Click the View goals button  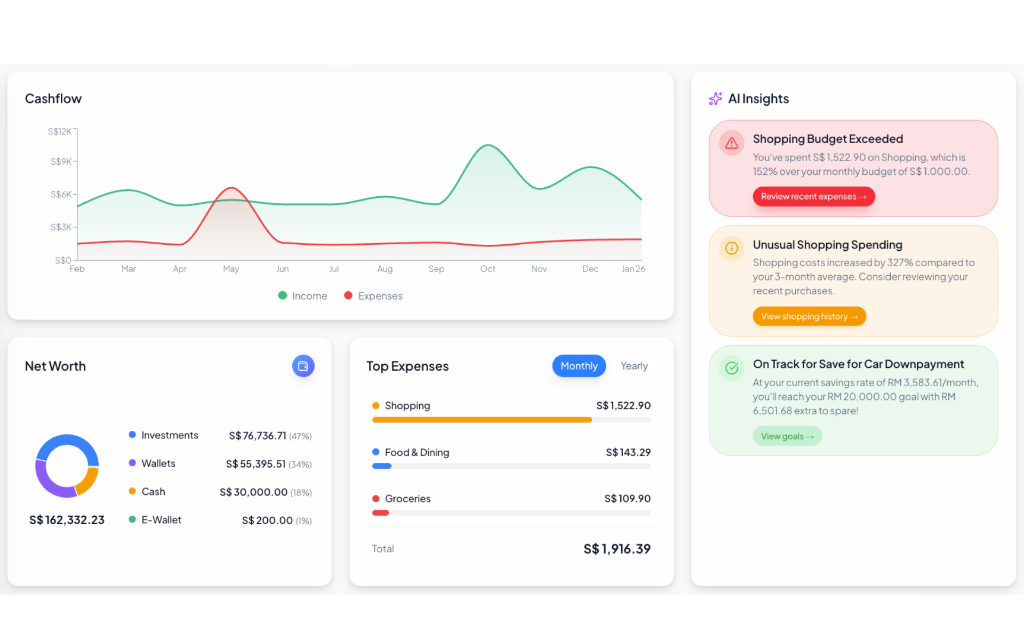pyautogui.click(x=787, y=436)
